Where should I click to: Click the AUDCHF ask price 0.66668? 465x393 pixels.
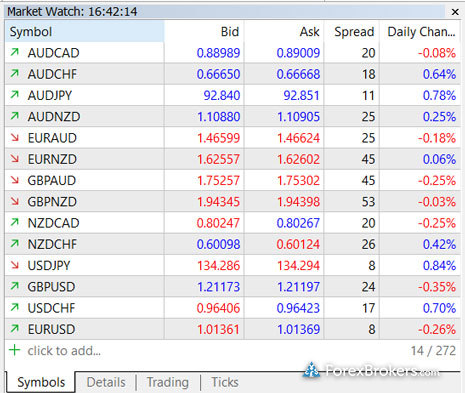[x=298, y=74]
